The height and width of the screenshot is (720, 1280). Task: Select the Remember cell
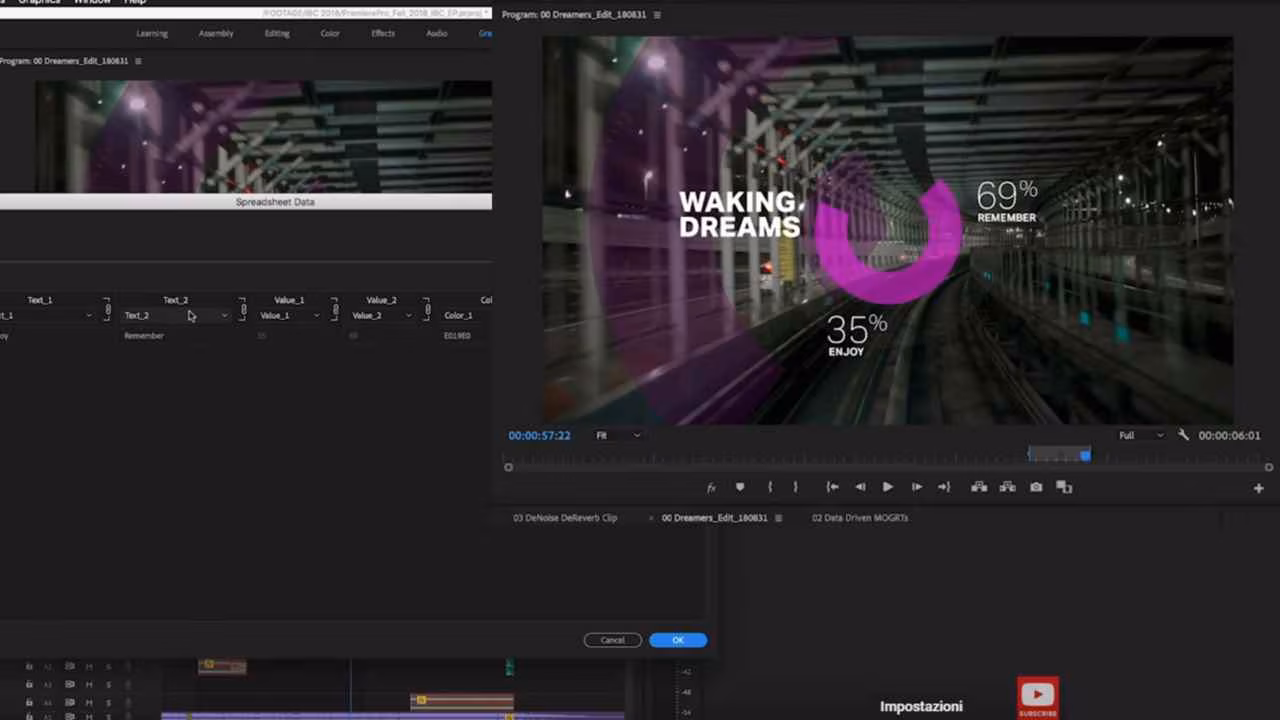click(x=144, y=336)
